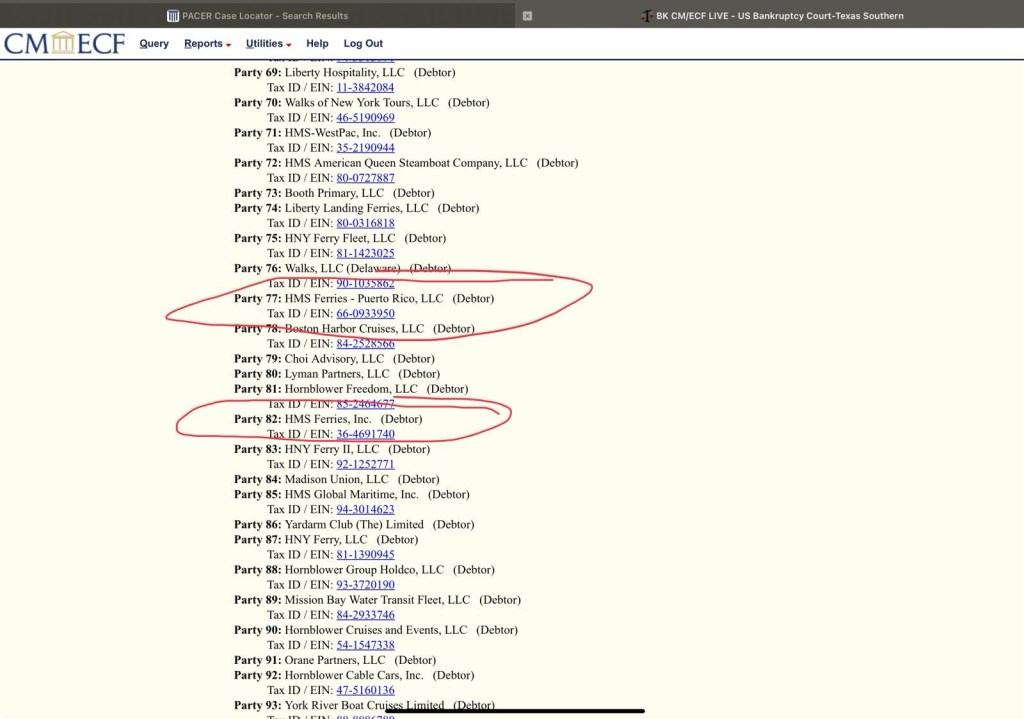Expand the Reports dropdown menu
This screenshot has width=1024, height=719.
coord(207,44)
